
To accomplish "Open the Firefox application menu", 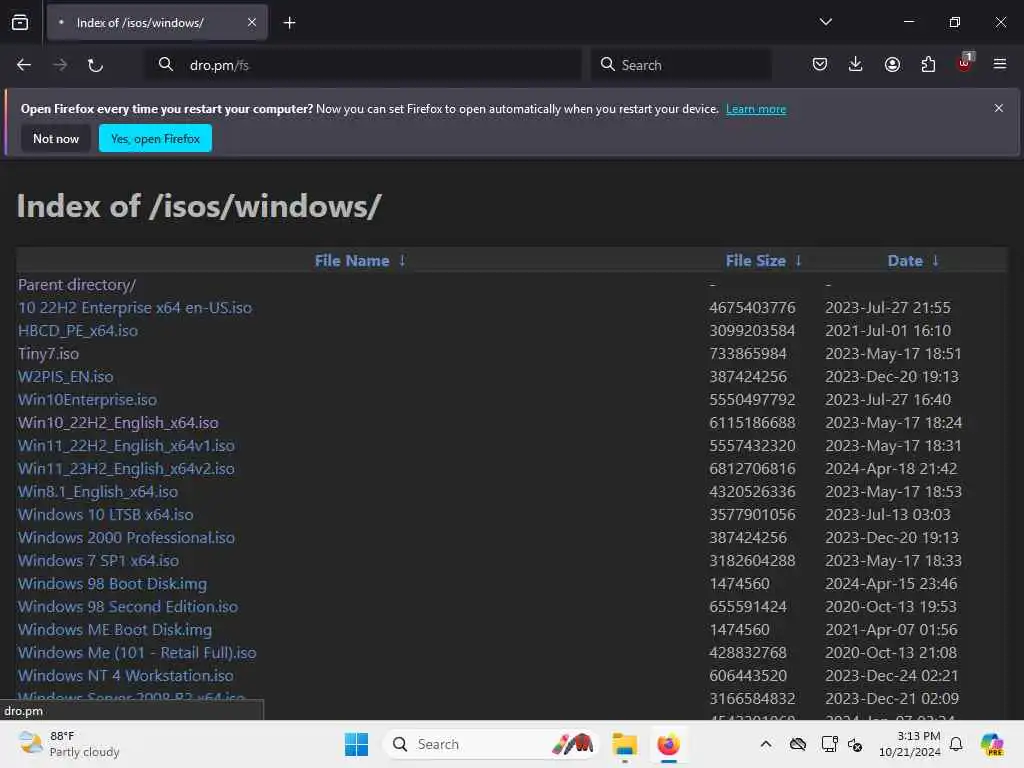I will click(1000, 64).
